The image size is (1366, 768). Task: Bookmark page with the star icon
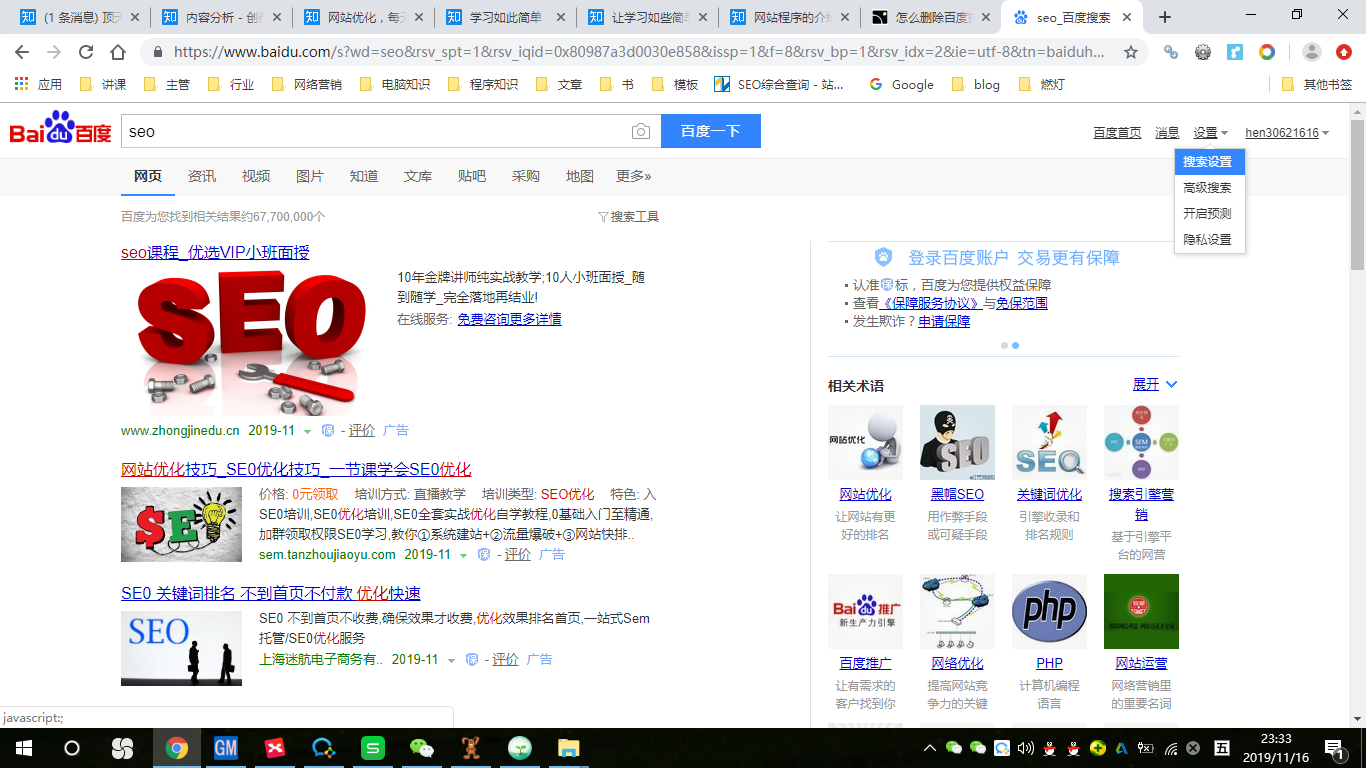(x=1131, y=52)
